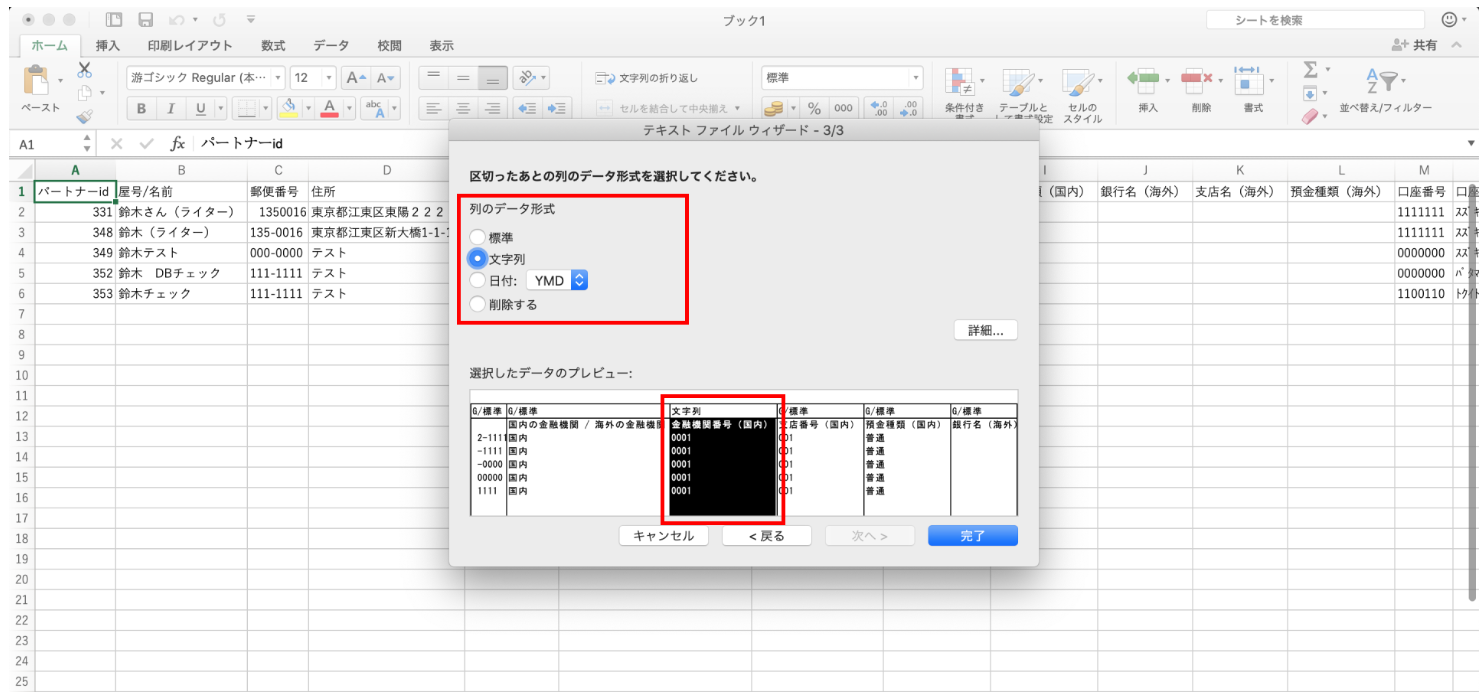The image size is (1480, 697).
Task: Expand the fill color dropdown arrow
Action: tap(310, 109)
